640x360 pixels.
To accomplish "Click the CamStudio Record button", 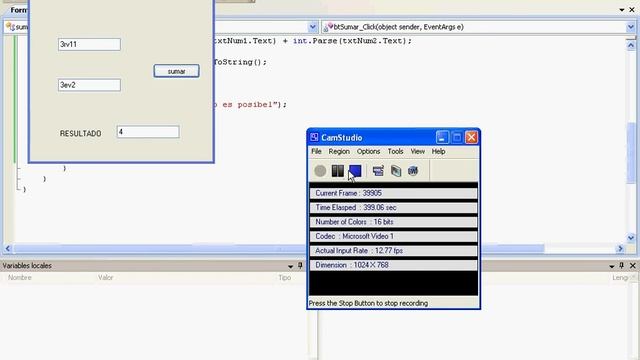I will tap(320, 171).
